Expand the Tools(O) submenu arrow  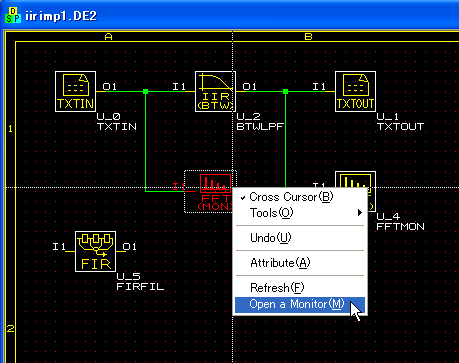pos(359,213)
